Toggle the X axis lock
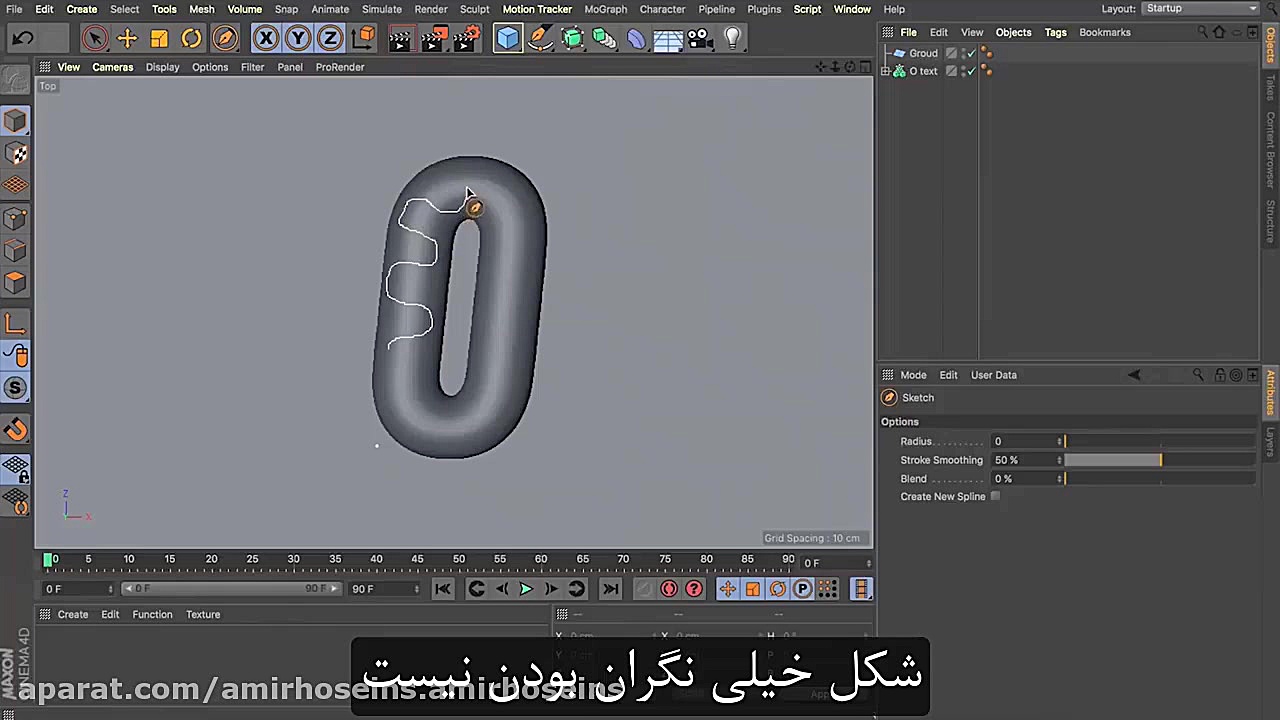The image size is (1280, 720). (265, 38)
